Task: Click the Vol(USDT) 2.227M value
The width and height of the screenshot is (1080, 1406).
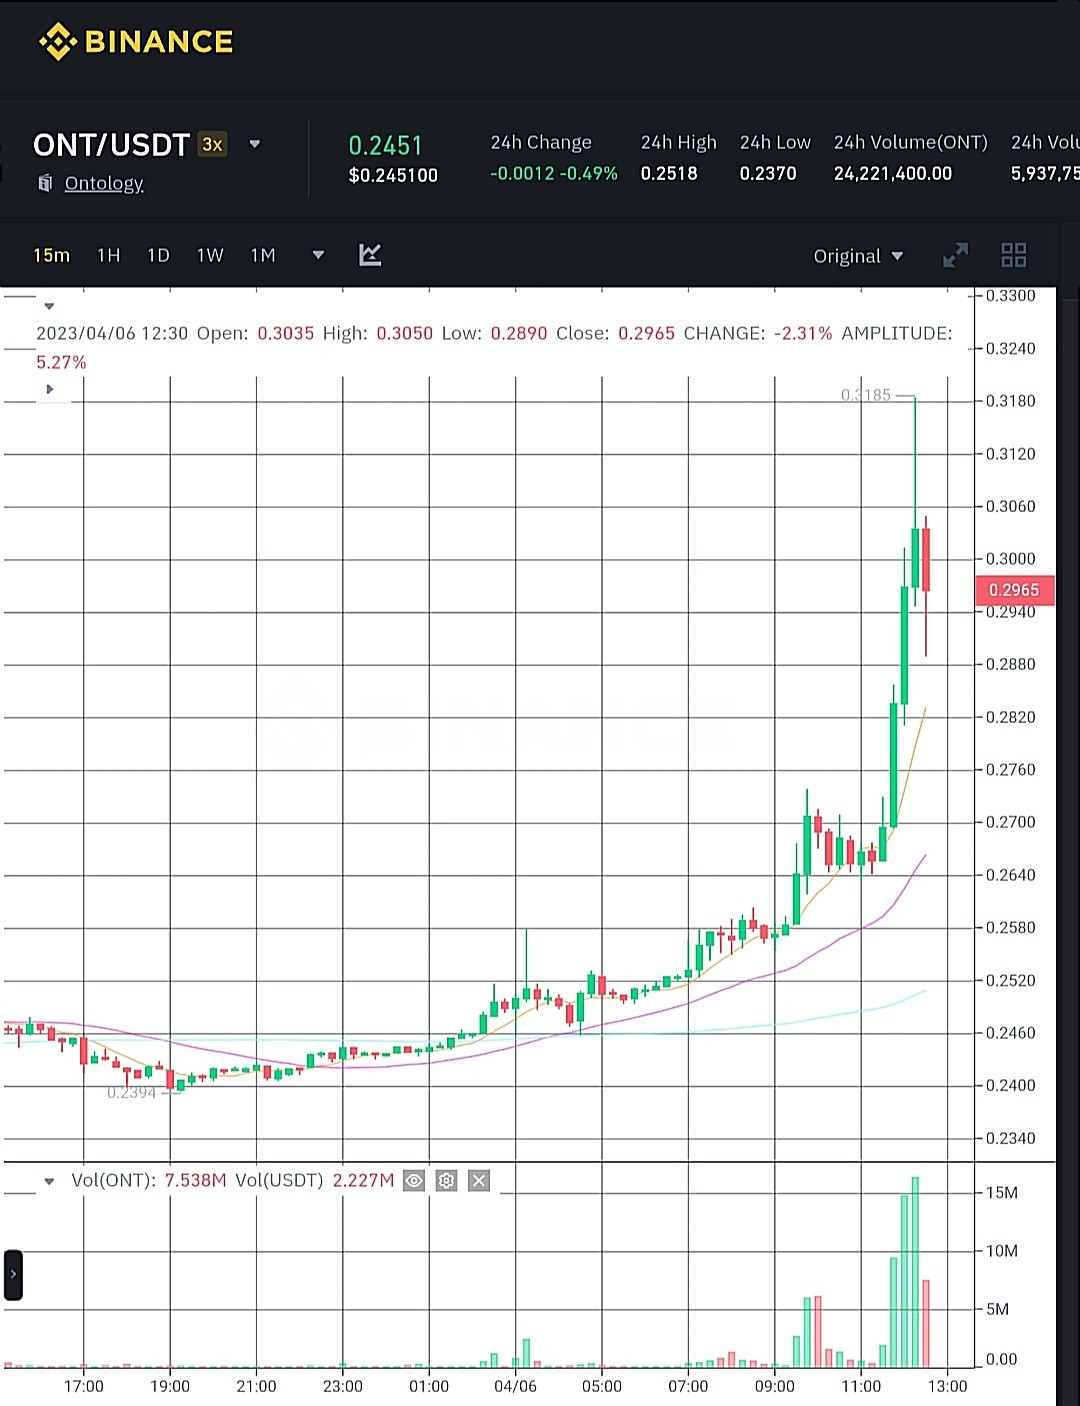Action: click(x=363, y=1181)
